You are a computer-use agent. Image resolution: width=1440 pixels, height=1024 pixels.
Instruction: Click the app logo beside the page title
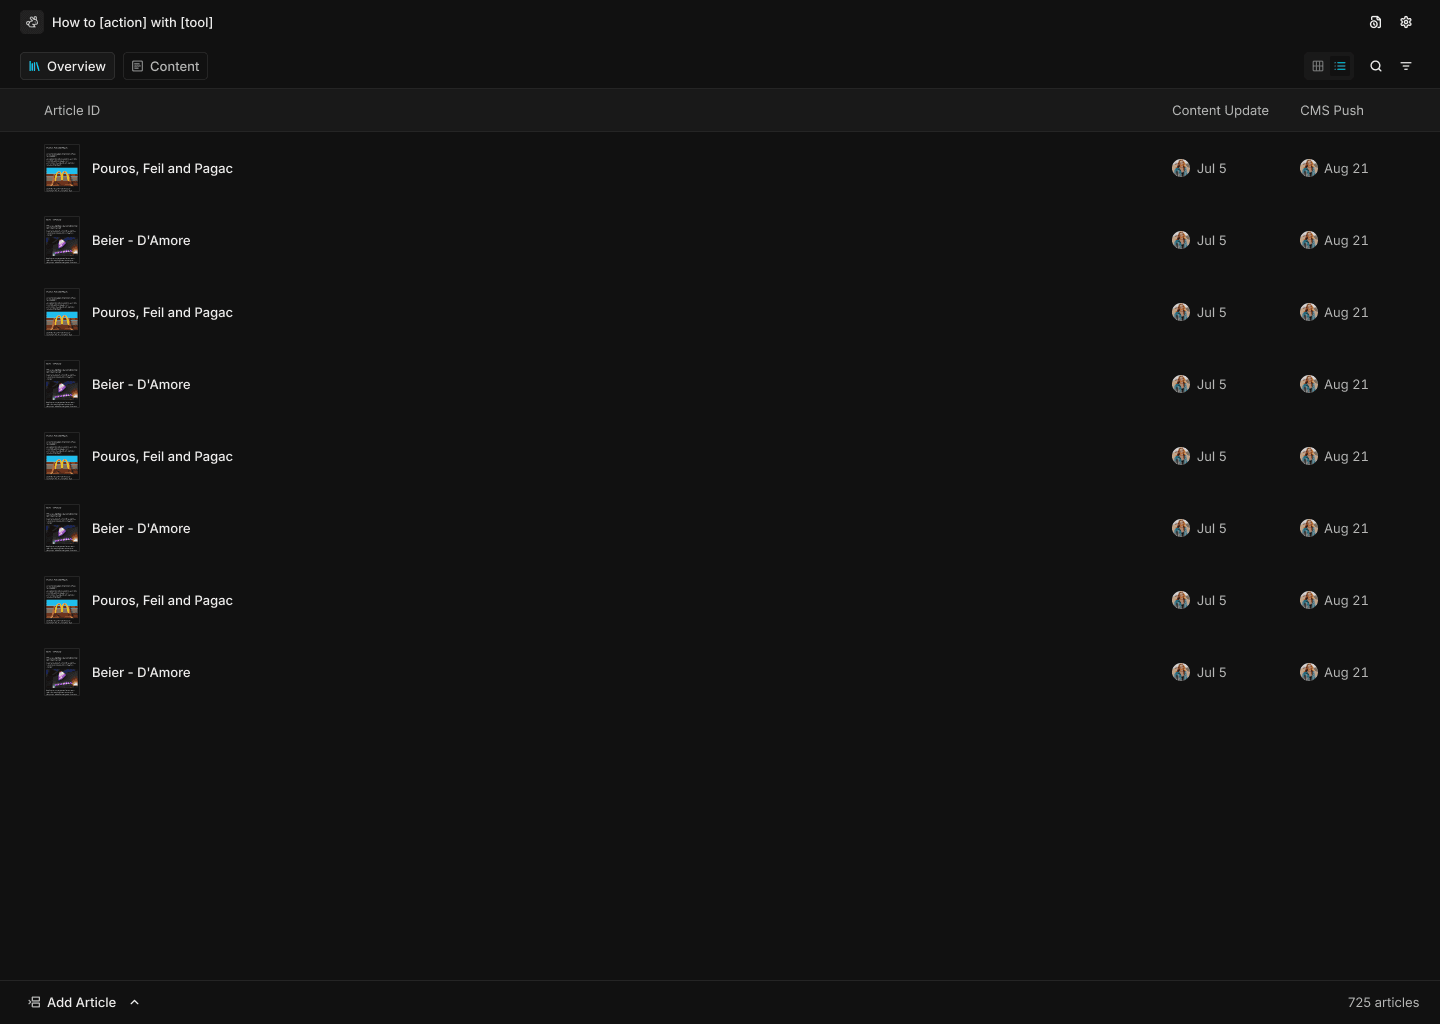point(31,22)
